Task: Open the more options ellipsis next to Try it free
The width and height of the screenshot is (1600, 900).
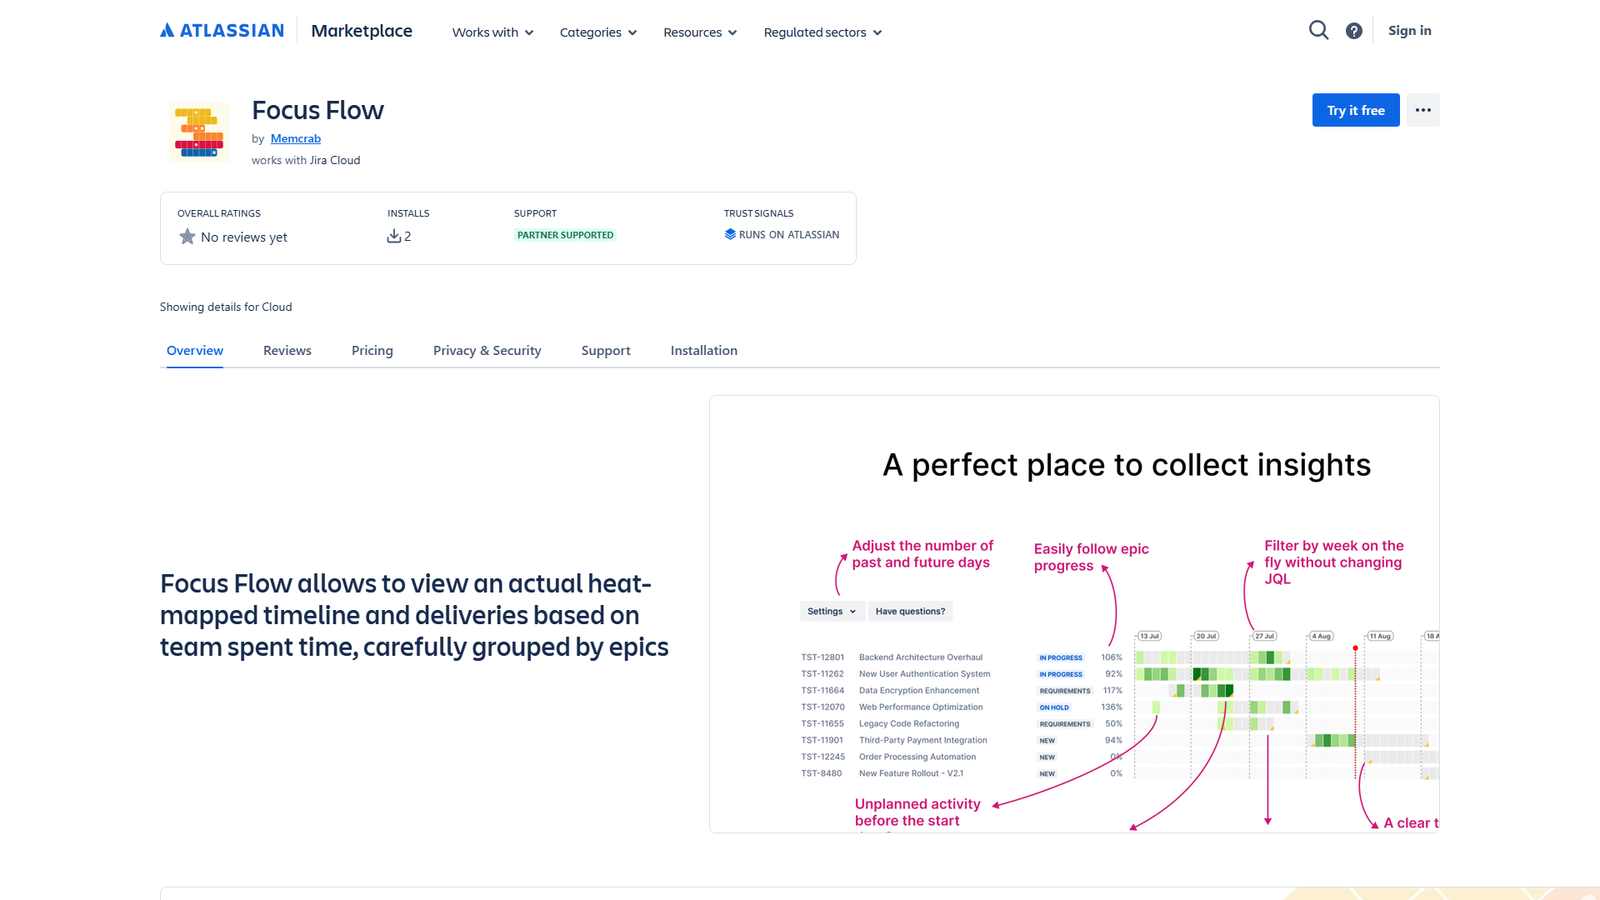Action: [x=1422, y=110]
